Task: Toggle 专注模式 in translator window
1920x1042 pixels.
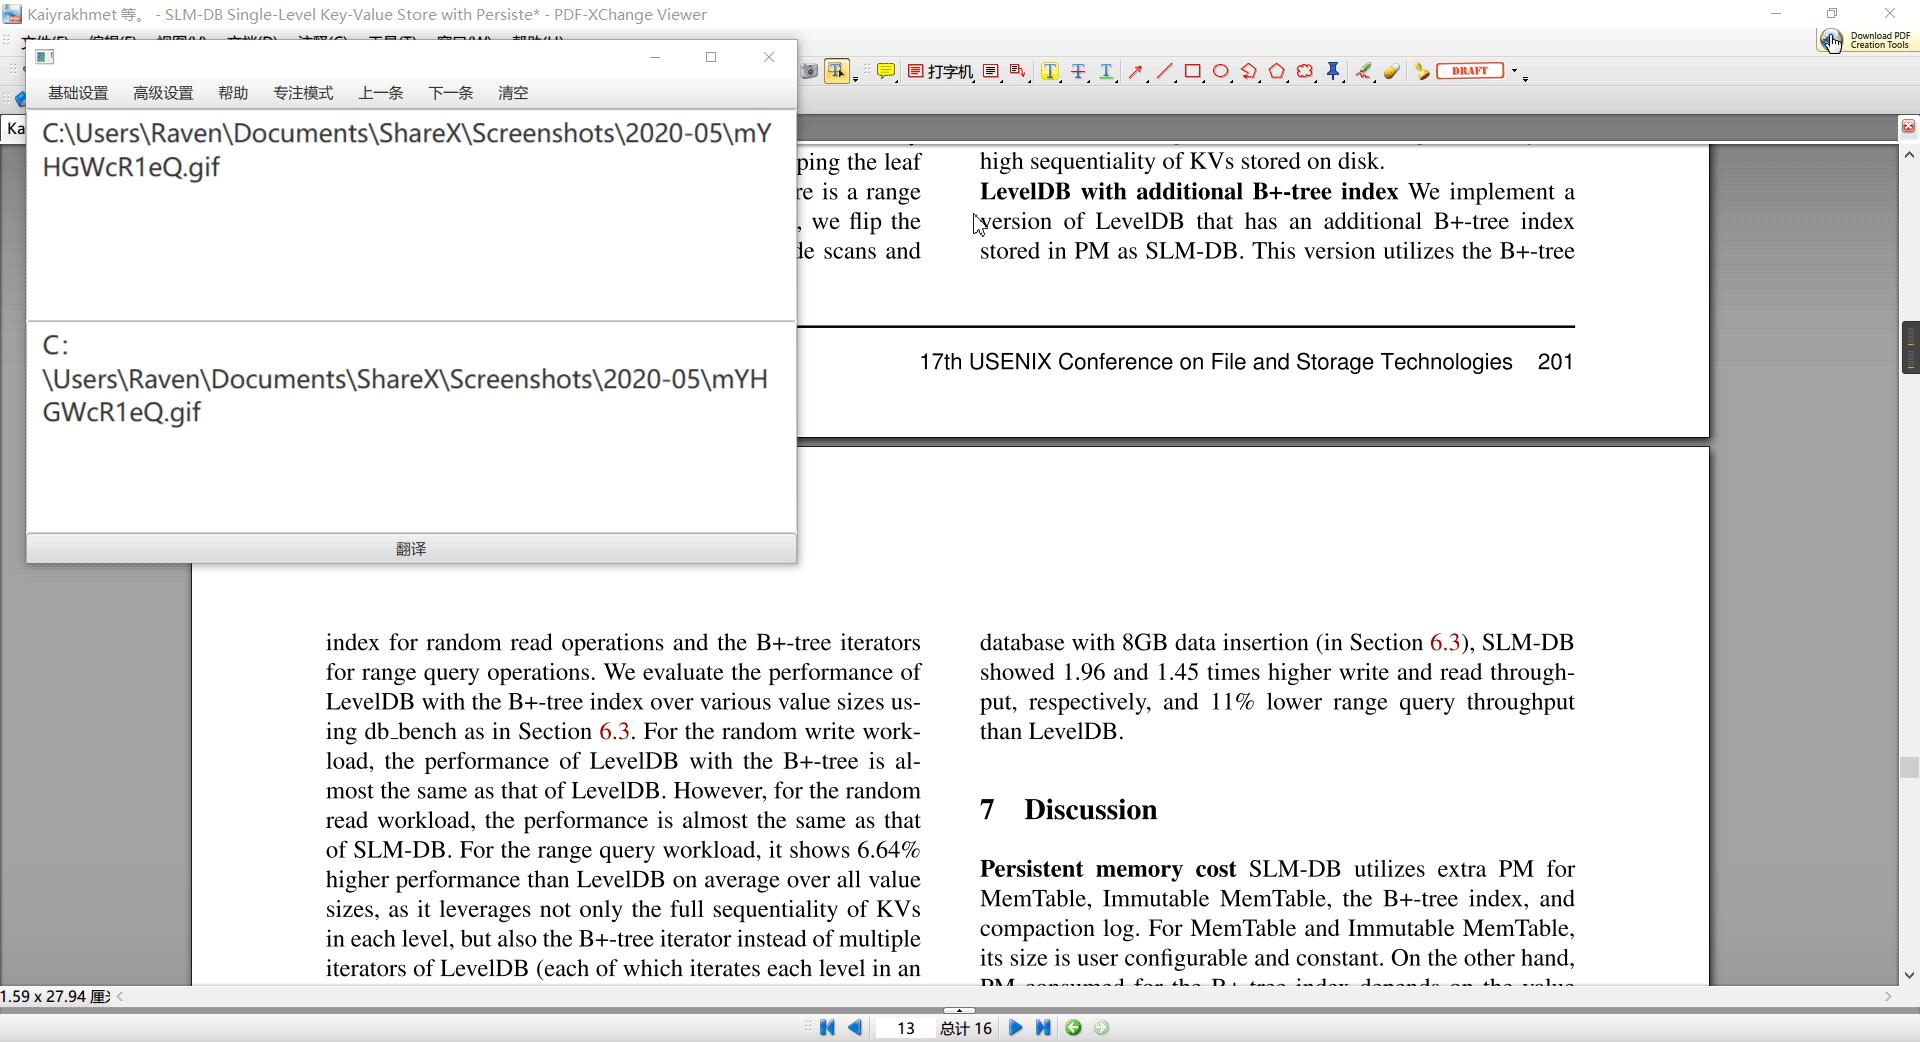Action: point(303,93)
